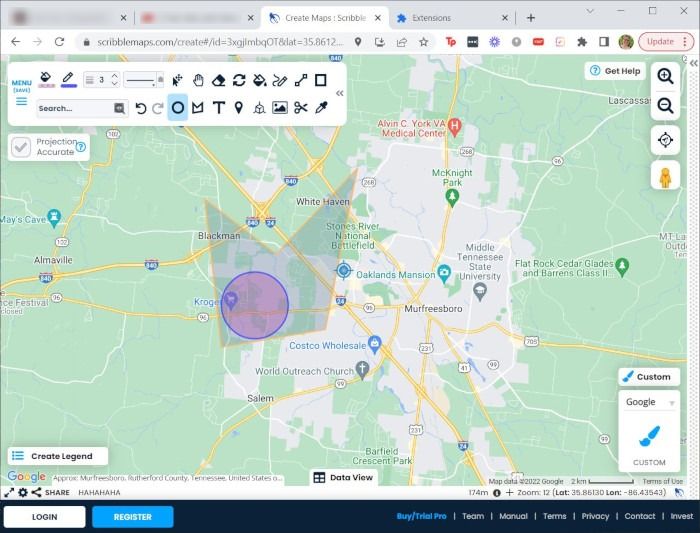Collapse the drawing toolbar chevrons

coord(340,93)
